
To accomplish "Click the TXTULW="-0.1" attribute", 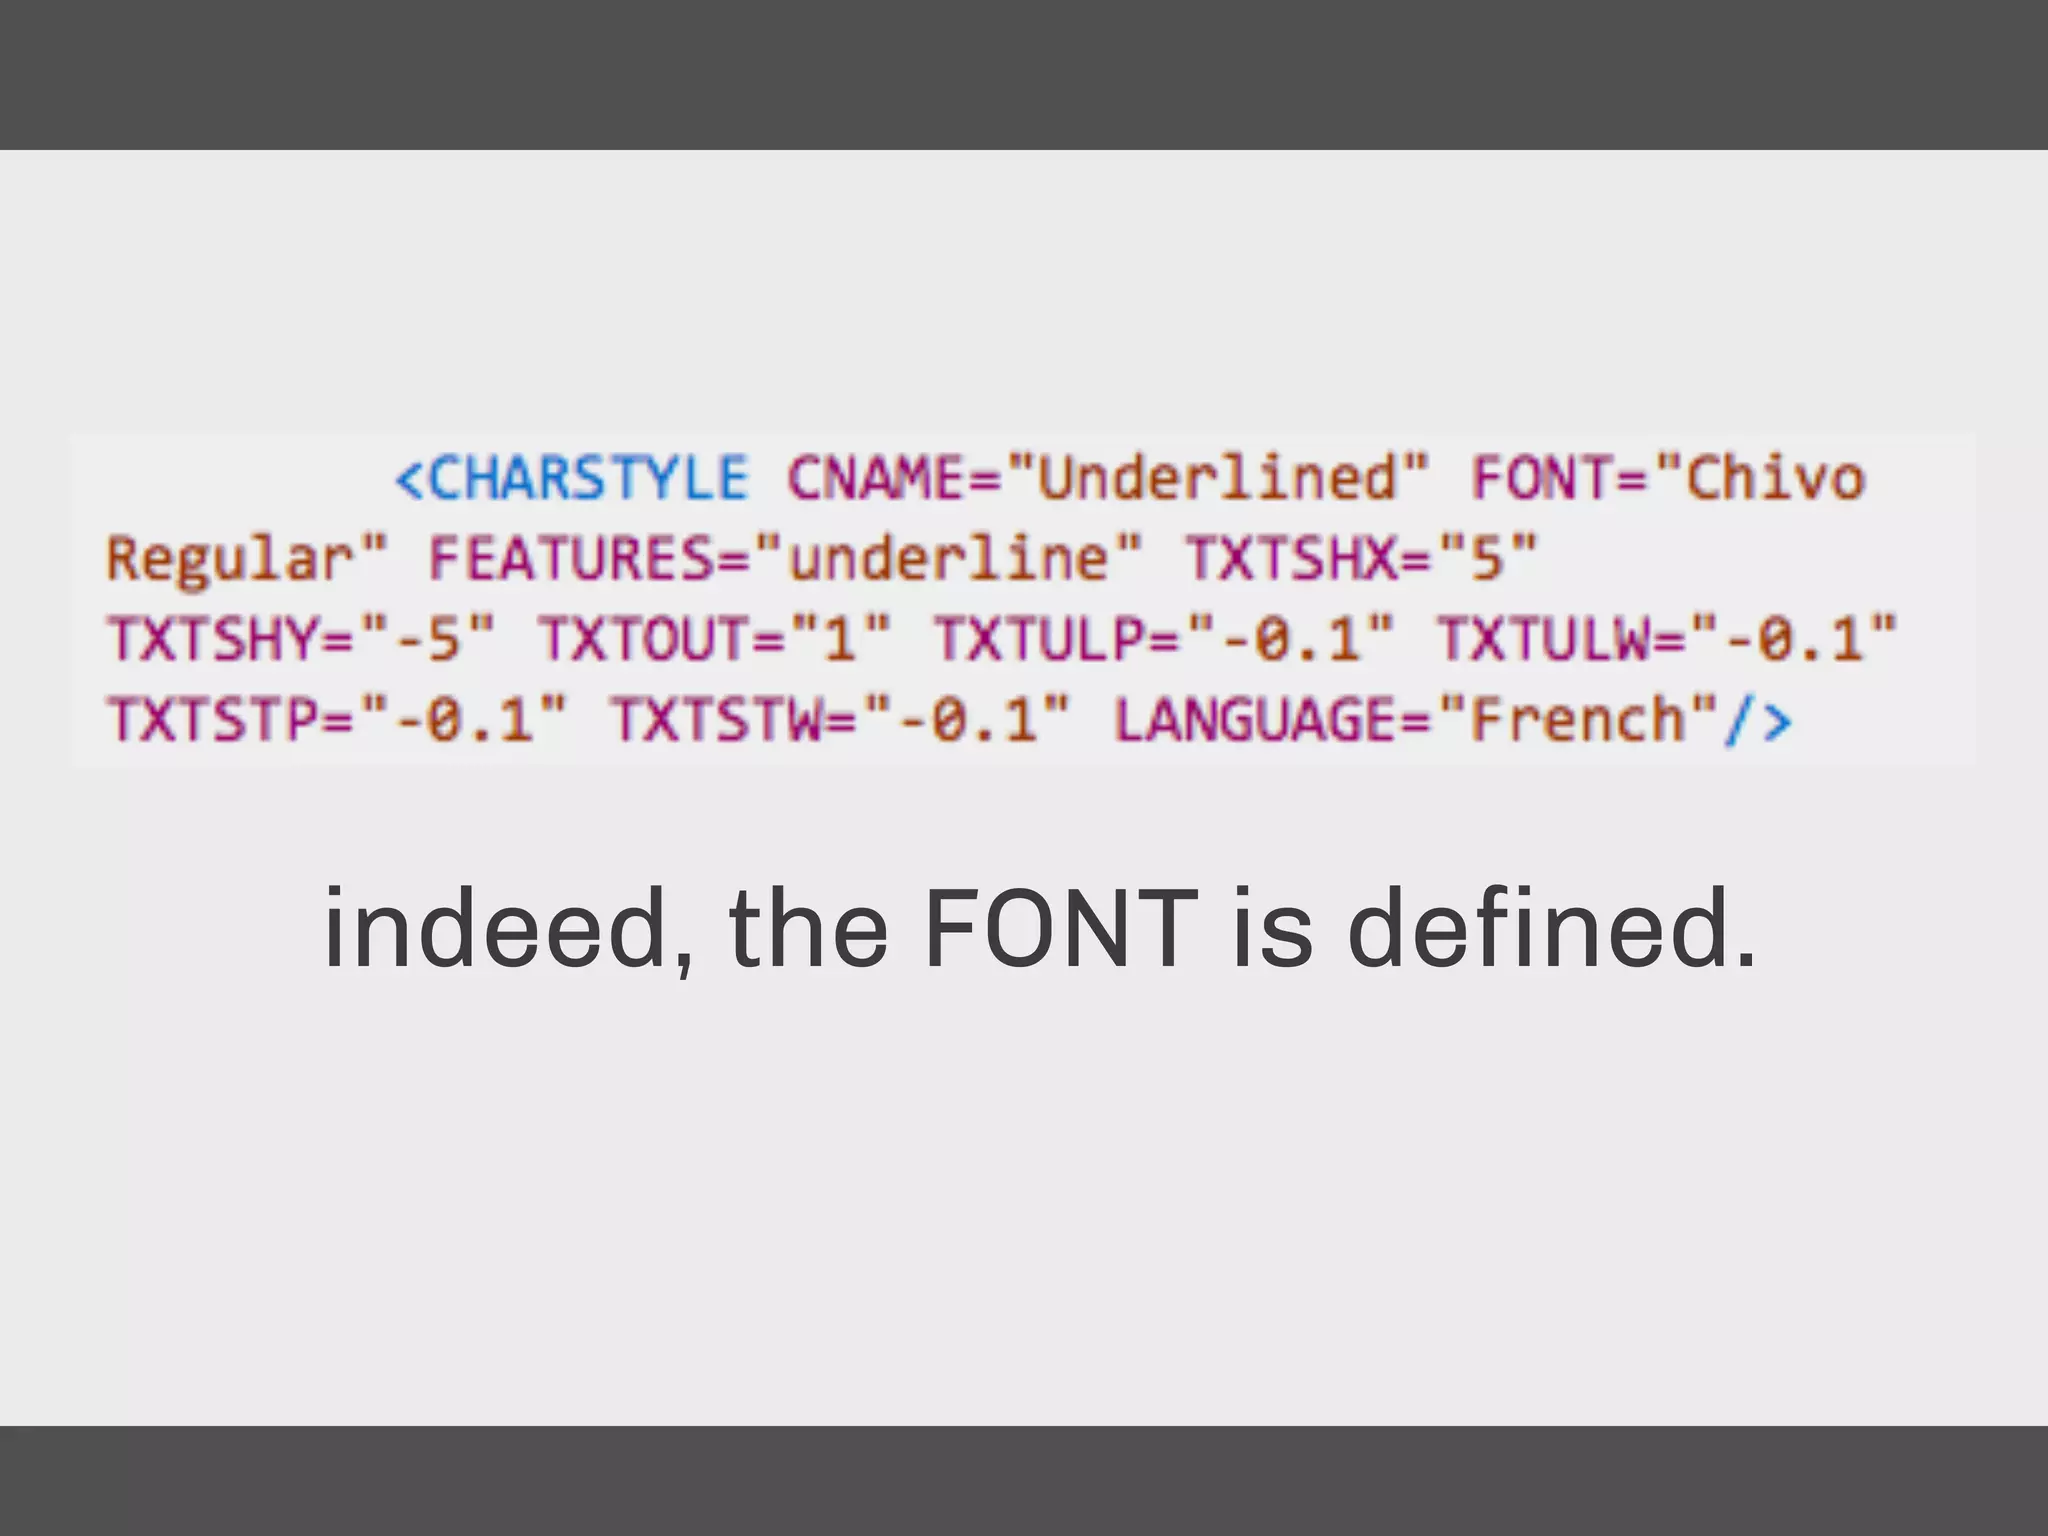I will tap(1667, 638).
